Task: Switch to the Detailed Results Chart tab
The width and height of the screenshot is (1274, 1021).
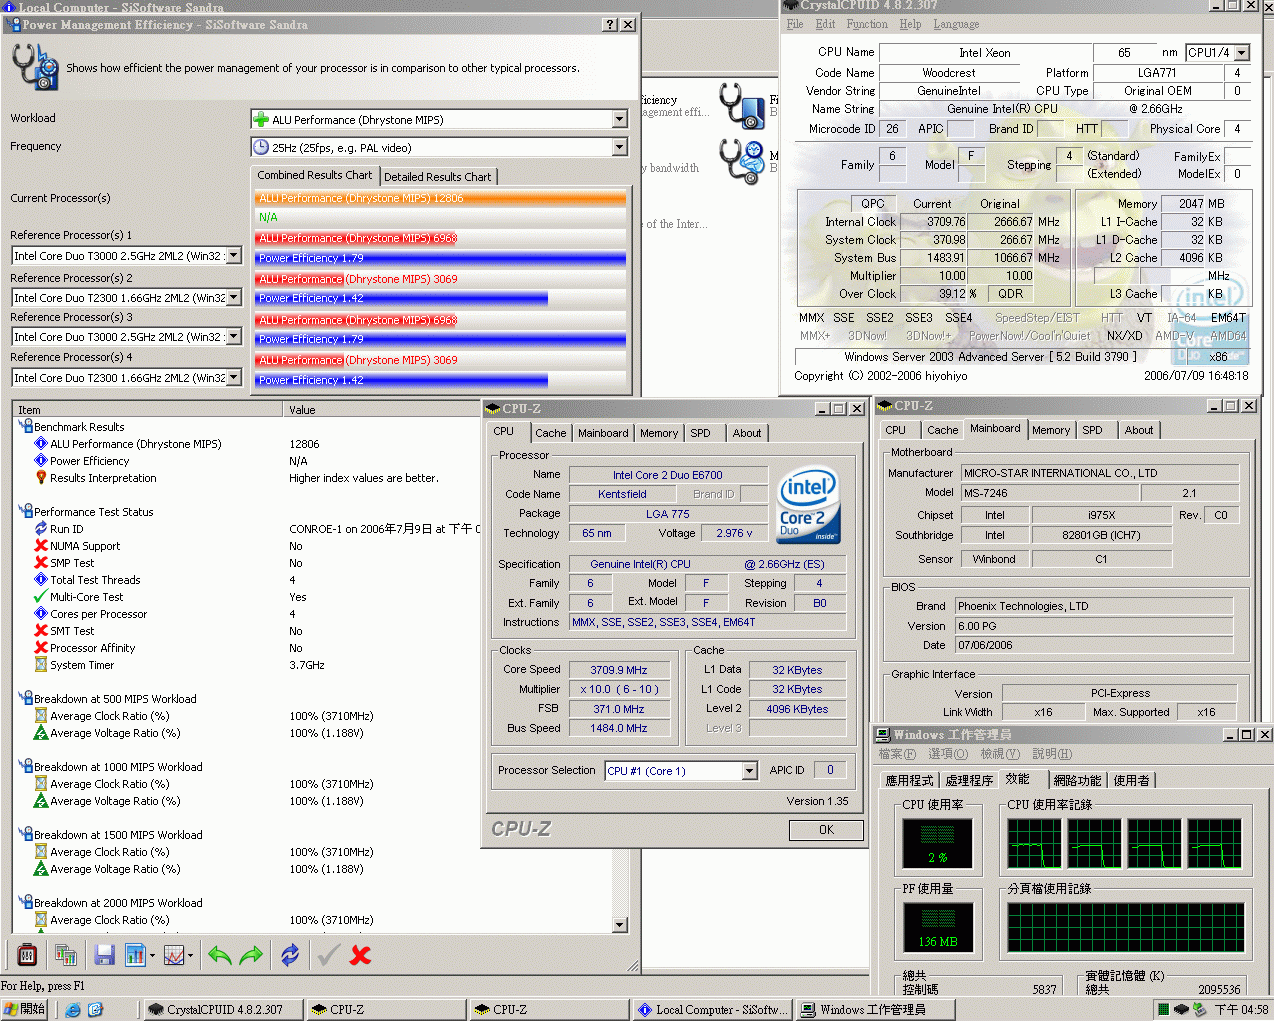Action: click(x=438, y=177)
